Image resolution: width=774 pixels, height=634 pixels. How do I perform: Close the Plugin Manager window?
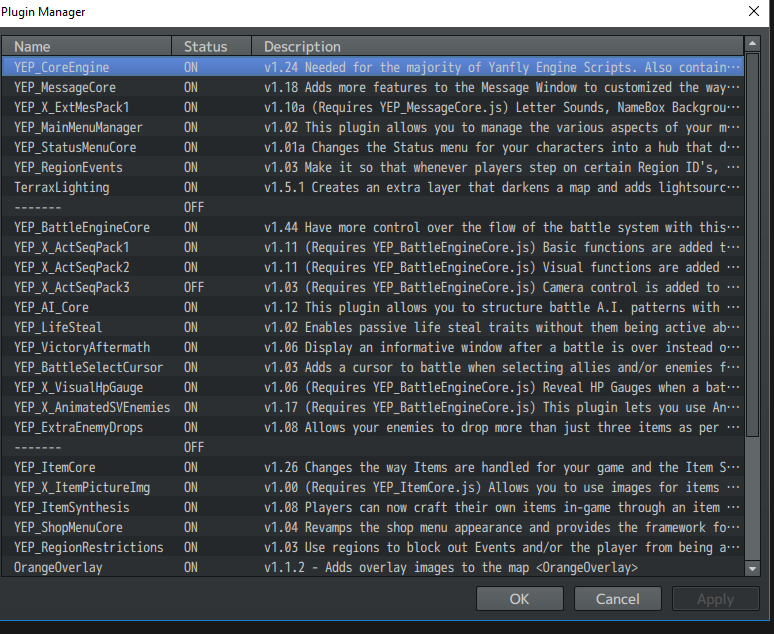click(753, 11)
